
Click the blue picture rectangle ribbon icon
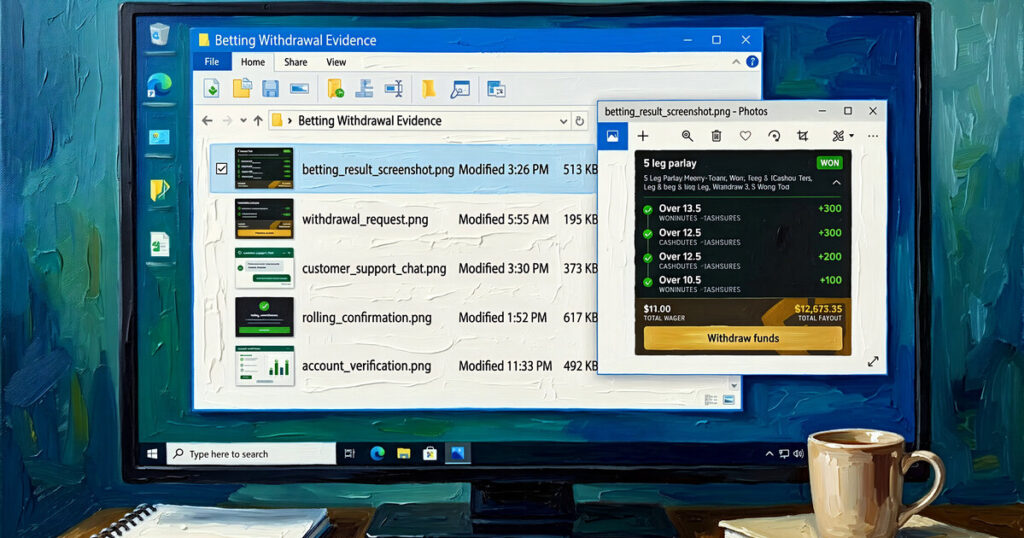[x=299, y=89]
